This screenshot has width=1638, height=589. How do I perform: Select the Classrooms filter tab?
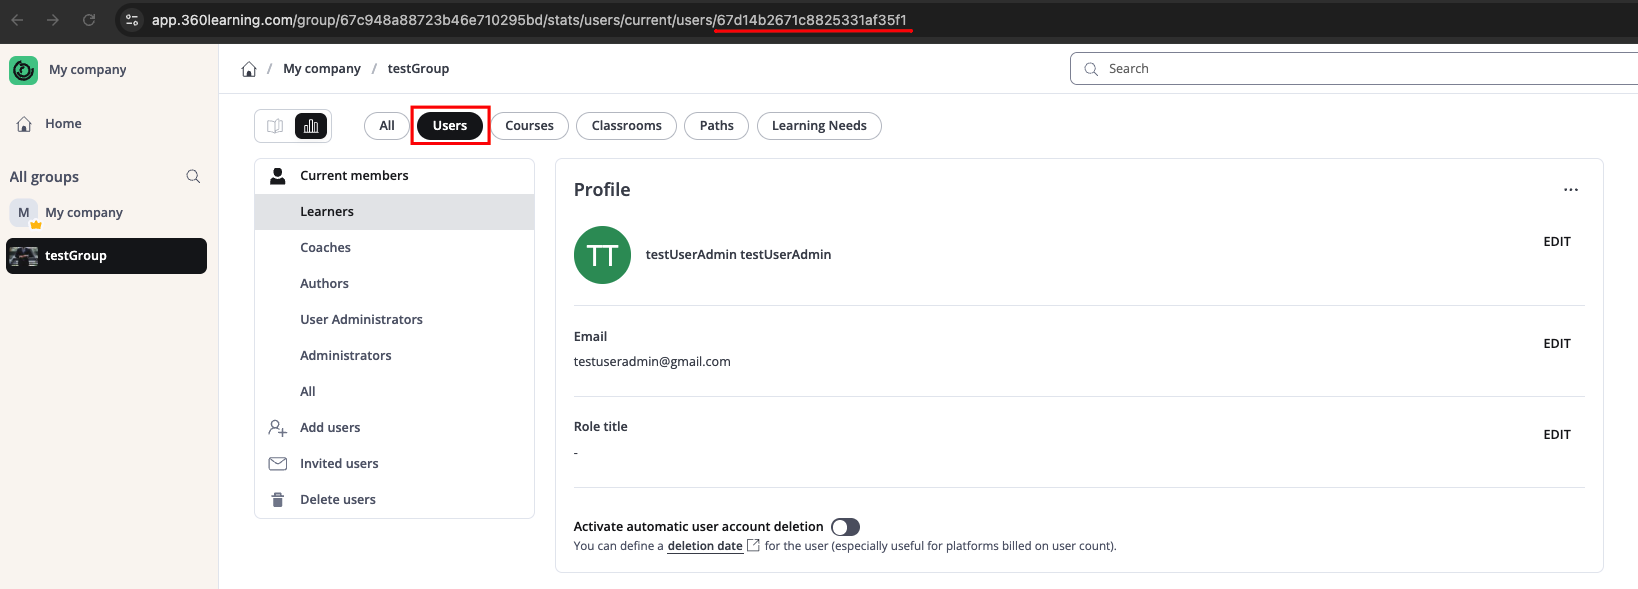click(x=626, y=126)
